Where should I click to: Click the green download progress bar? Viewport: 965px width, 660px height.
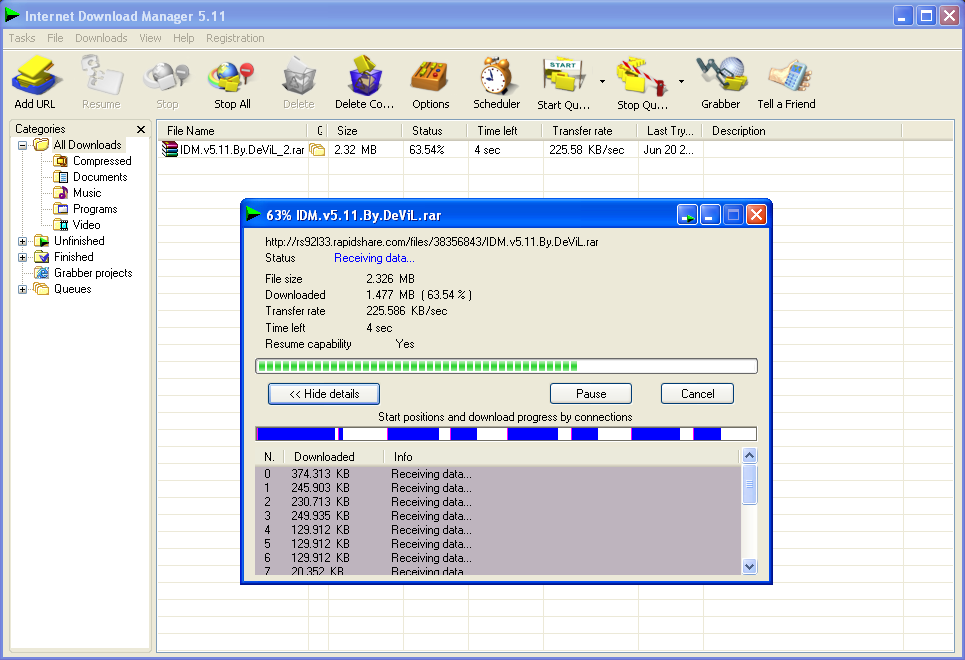click(506, 366)
